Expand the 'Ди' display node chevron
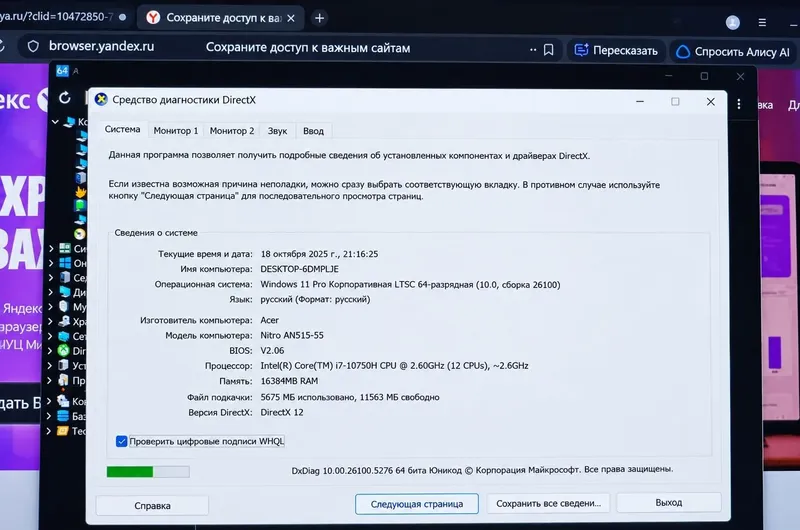 [51, 292]
